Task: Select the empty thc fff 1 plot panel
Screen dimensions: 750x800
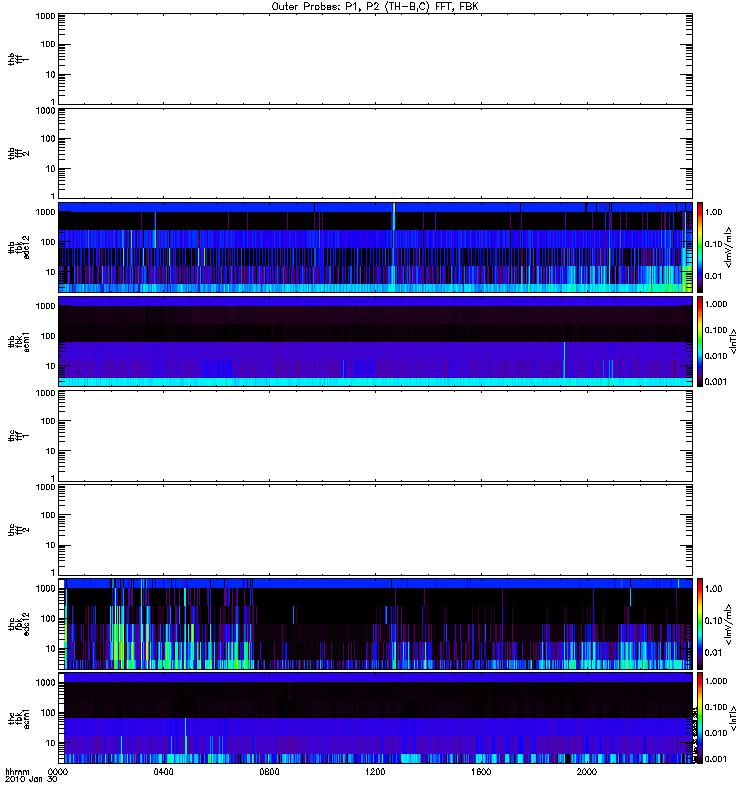Action: click(376, 436)
